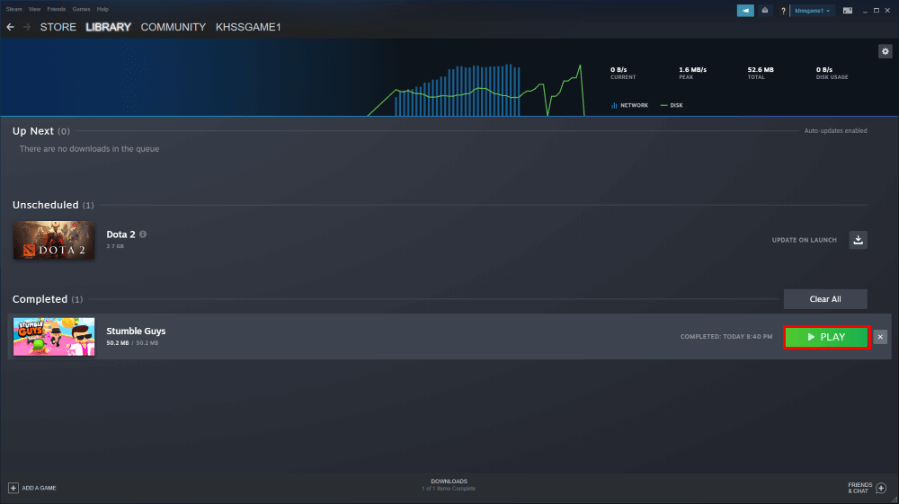This screenshot has width=899, height=504.
Task: Click the Up Next heading
Action: click(x=33, y=131)
